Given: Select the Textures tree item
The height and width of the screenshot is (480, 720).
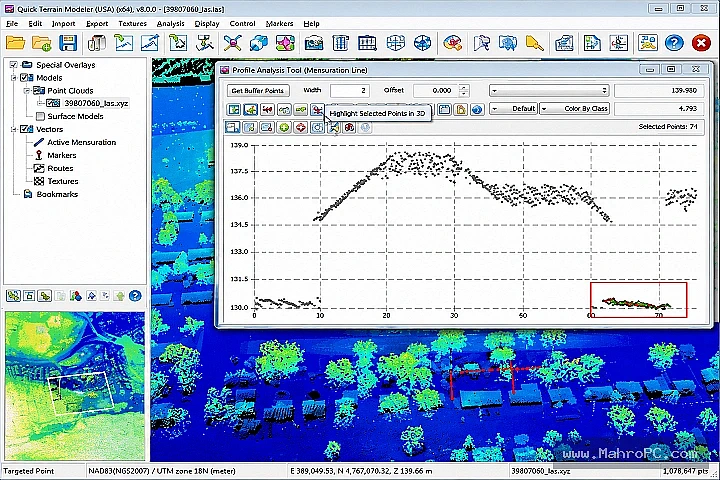Looking at the screenshot, I should point(63,181).
